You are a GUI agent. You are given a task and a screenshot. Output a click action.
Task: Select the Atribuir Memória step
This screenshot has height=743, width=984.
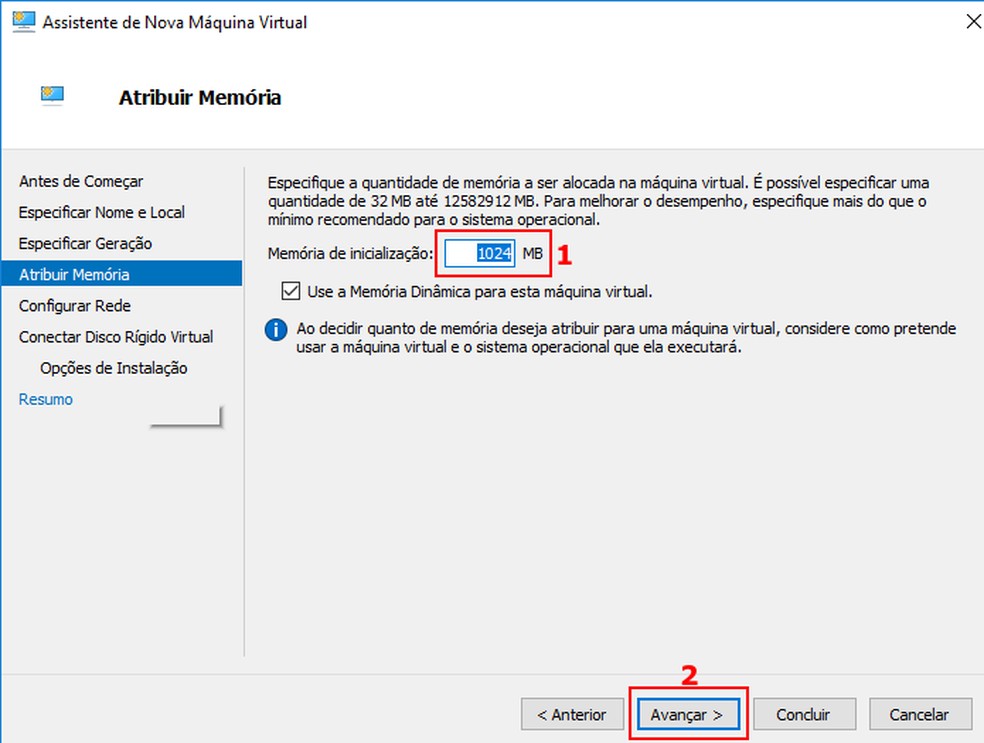click(x=122, y=274)
